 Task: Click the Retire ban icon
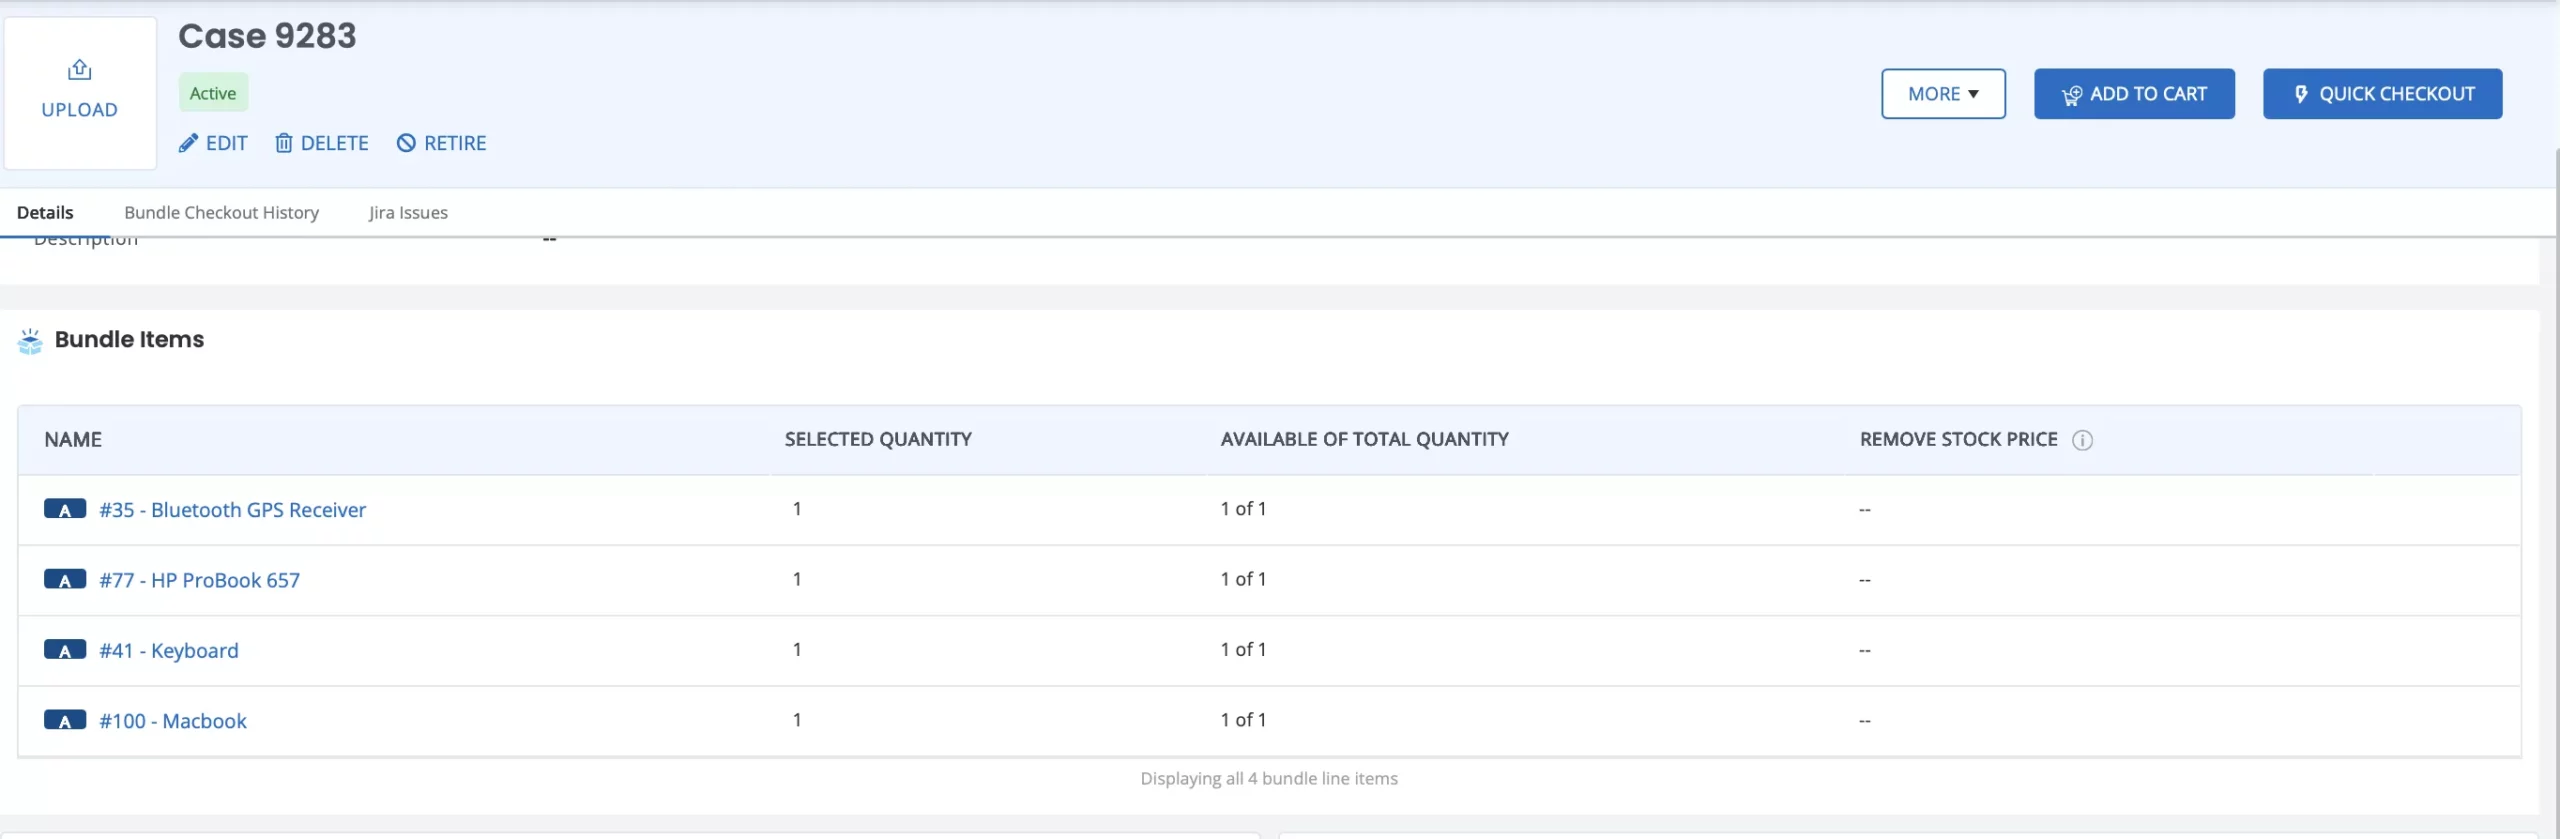[406, 143]
